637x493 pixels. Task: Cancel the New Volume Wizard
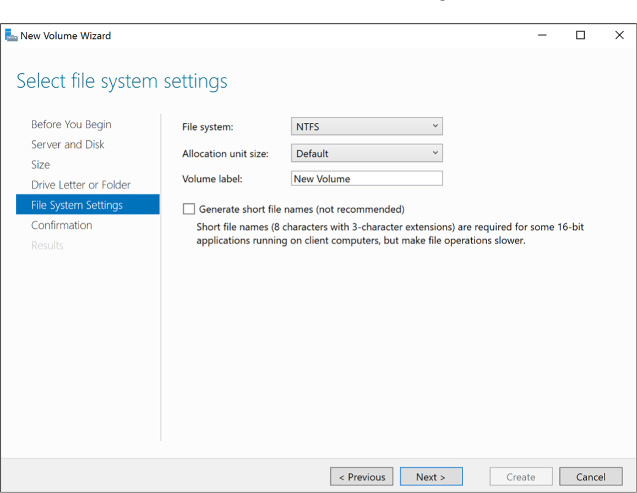(x=590, y=477)
